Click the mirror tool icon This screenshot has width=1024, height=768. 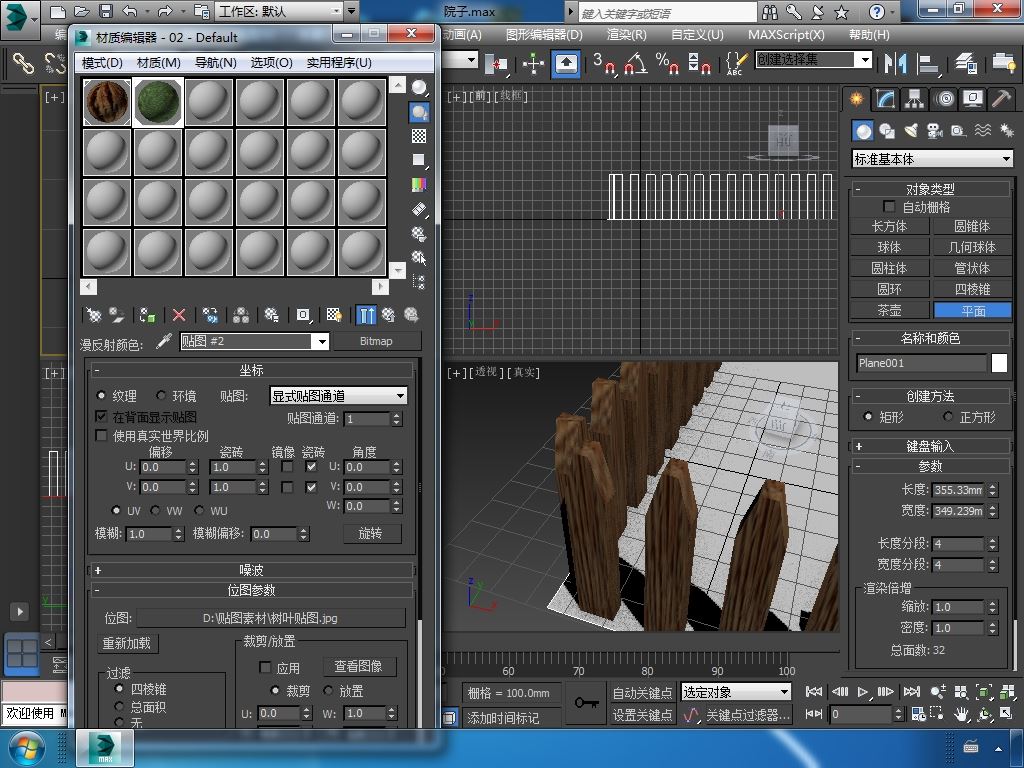pos(895,63)
